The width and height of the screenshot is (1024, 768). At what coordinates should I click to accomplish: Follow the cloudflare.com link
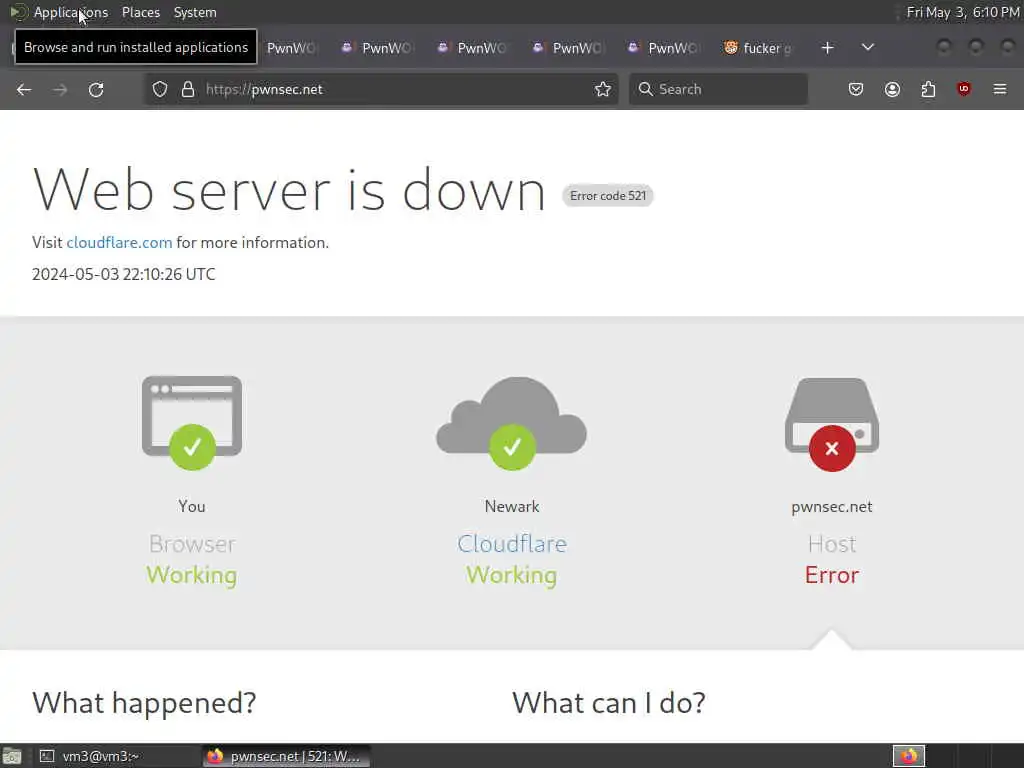120,242
